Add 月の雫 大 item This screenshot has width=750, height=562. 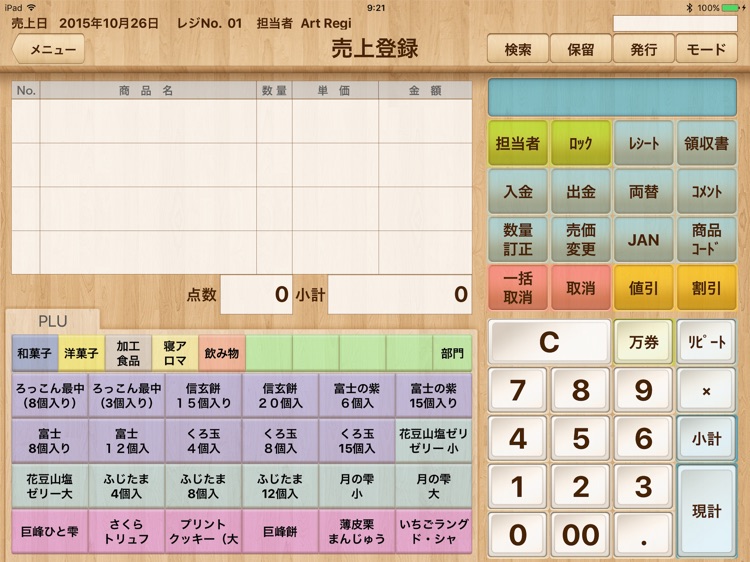[433, 486]
